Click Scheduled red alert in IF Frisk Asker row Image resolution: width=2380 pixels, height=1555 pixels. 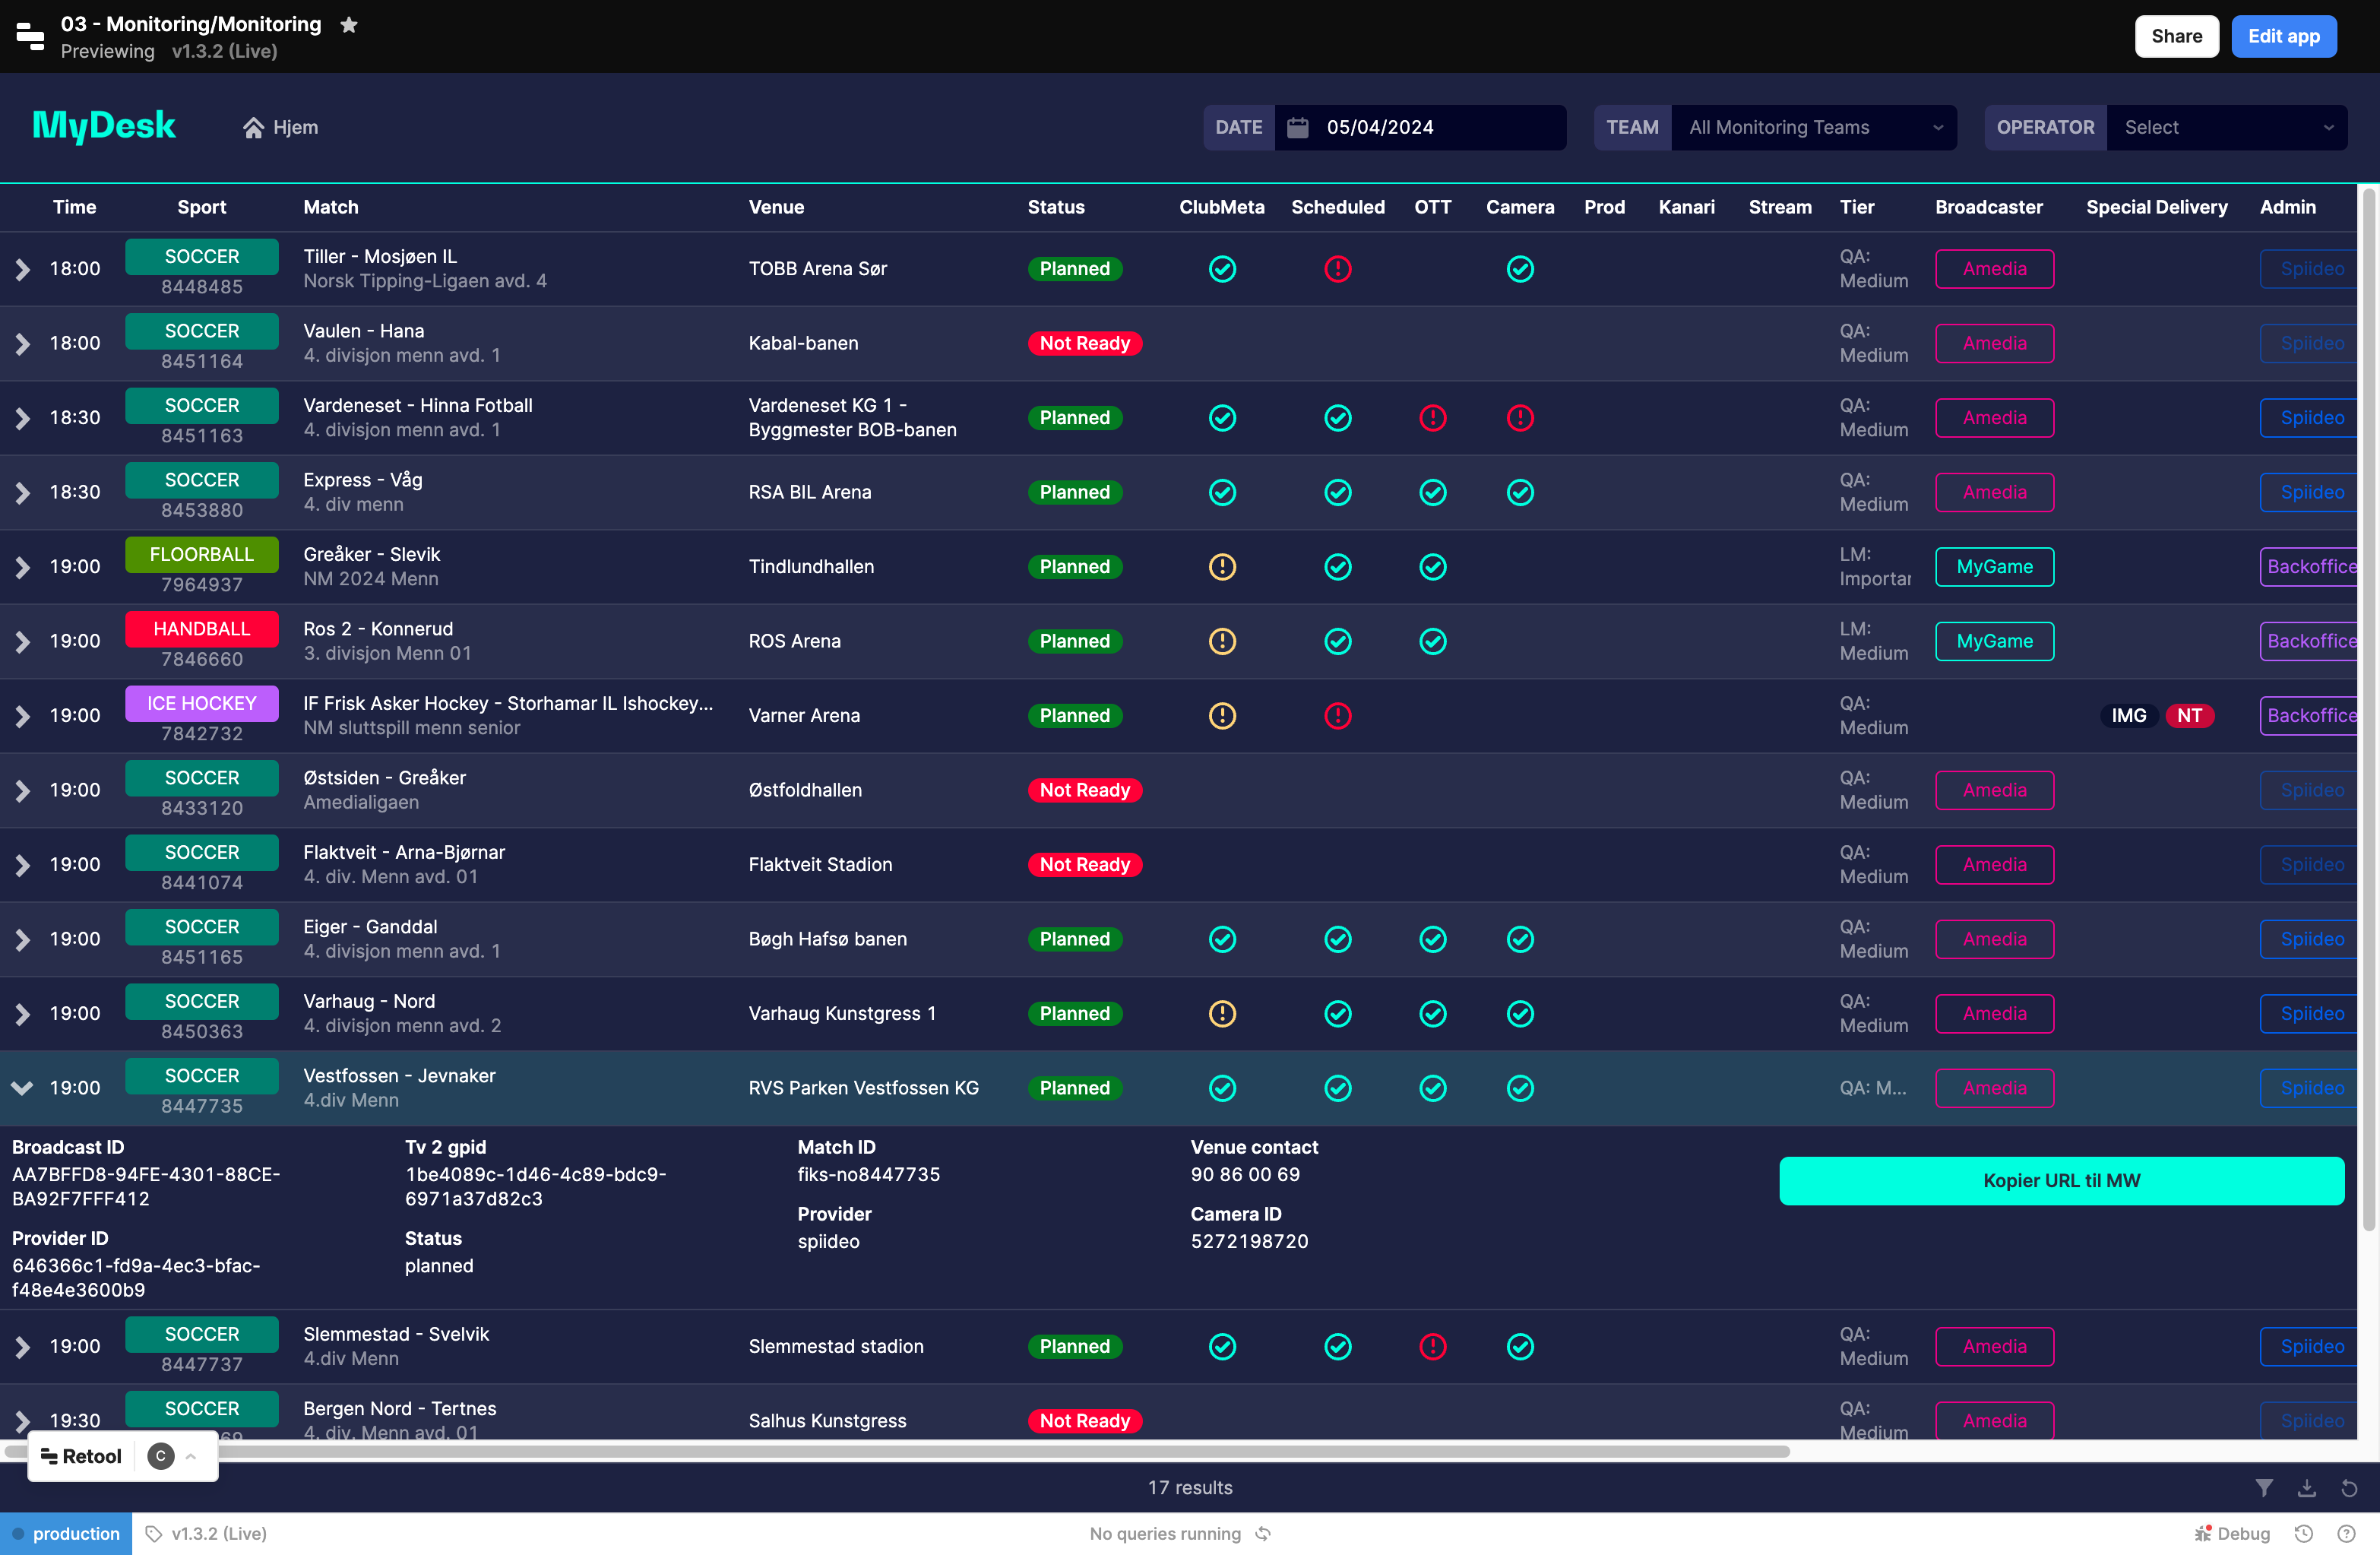(1337, 716)
